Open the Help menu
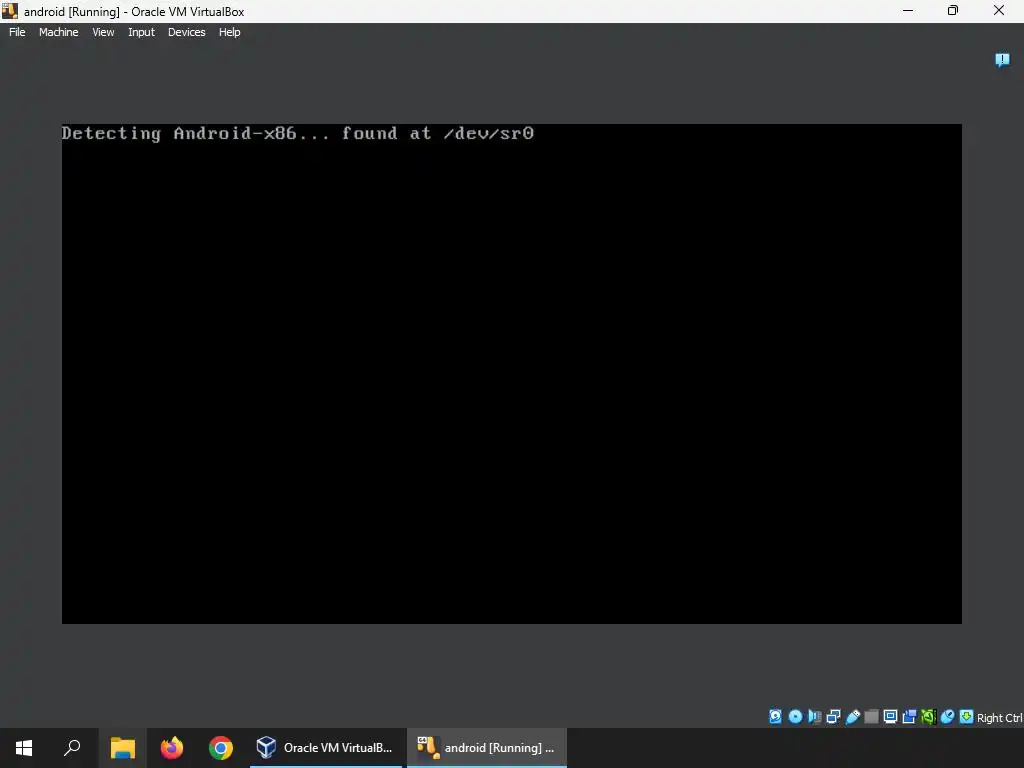Screen dimensions: 1024x768 229,32
